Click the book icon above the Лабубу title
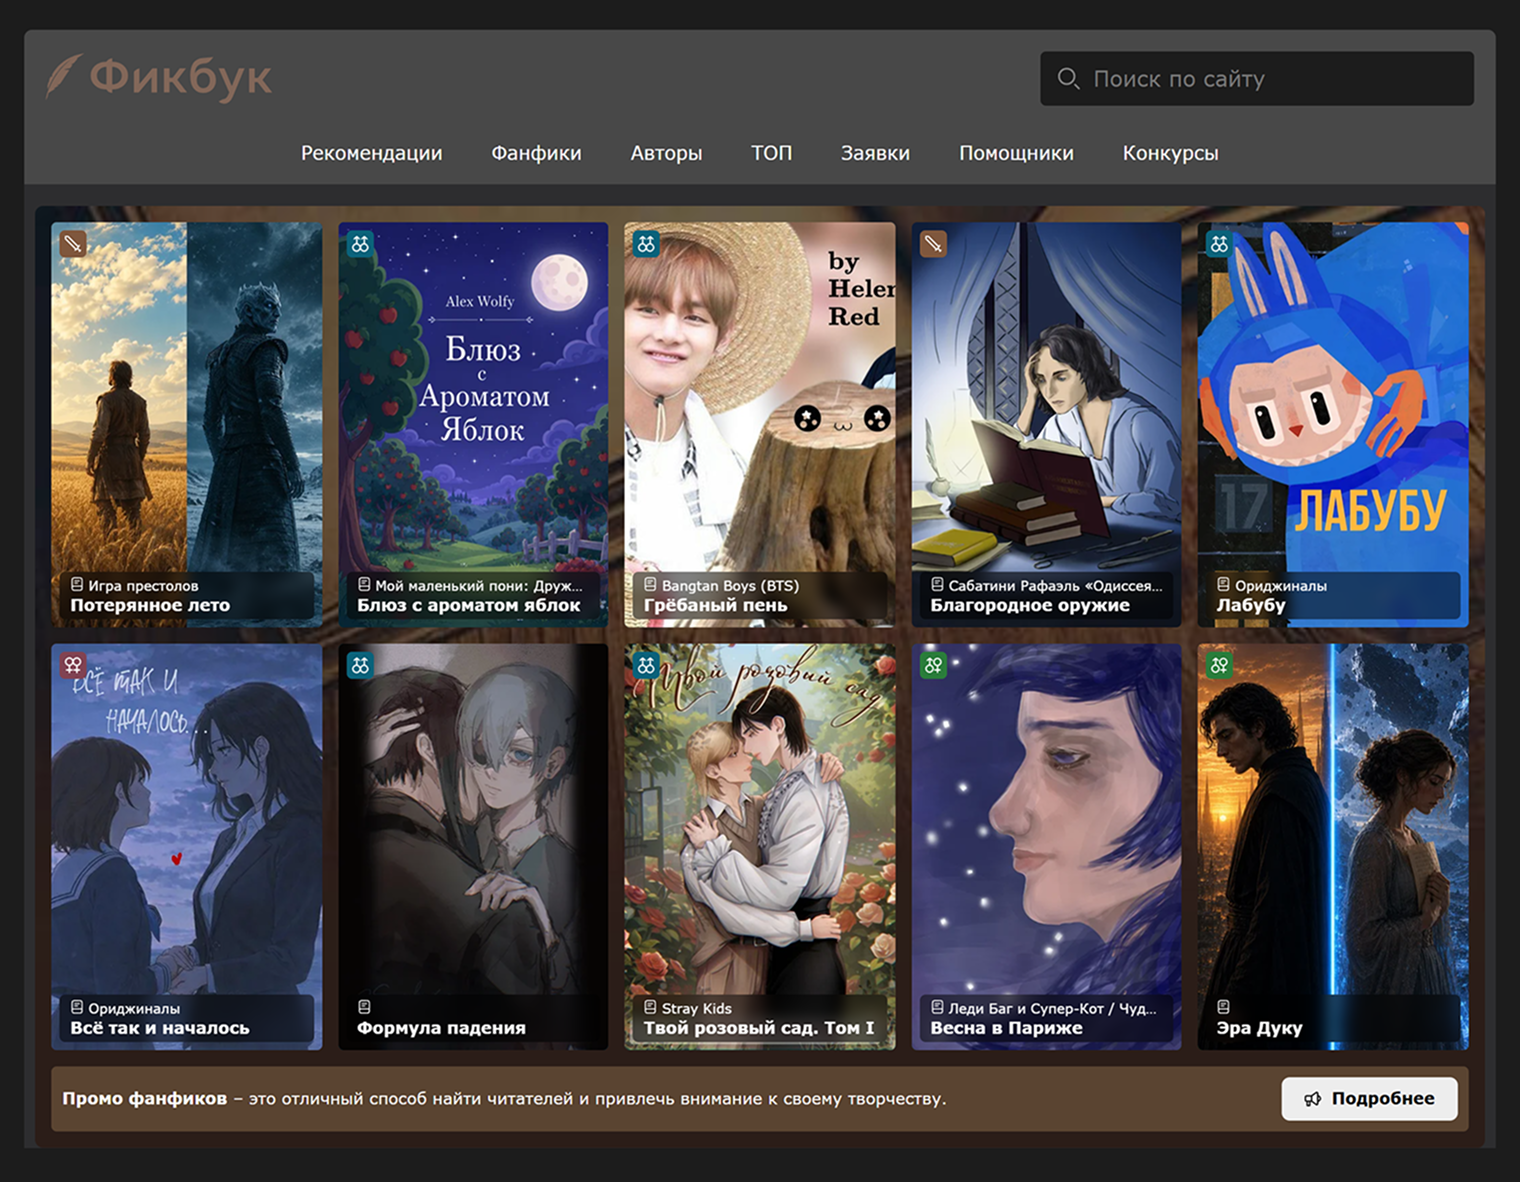The width and height of the screenshot is (1520, 1182). click(1223, 585)
